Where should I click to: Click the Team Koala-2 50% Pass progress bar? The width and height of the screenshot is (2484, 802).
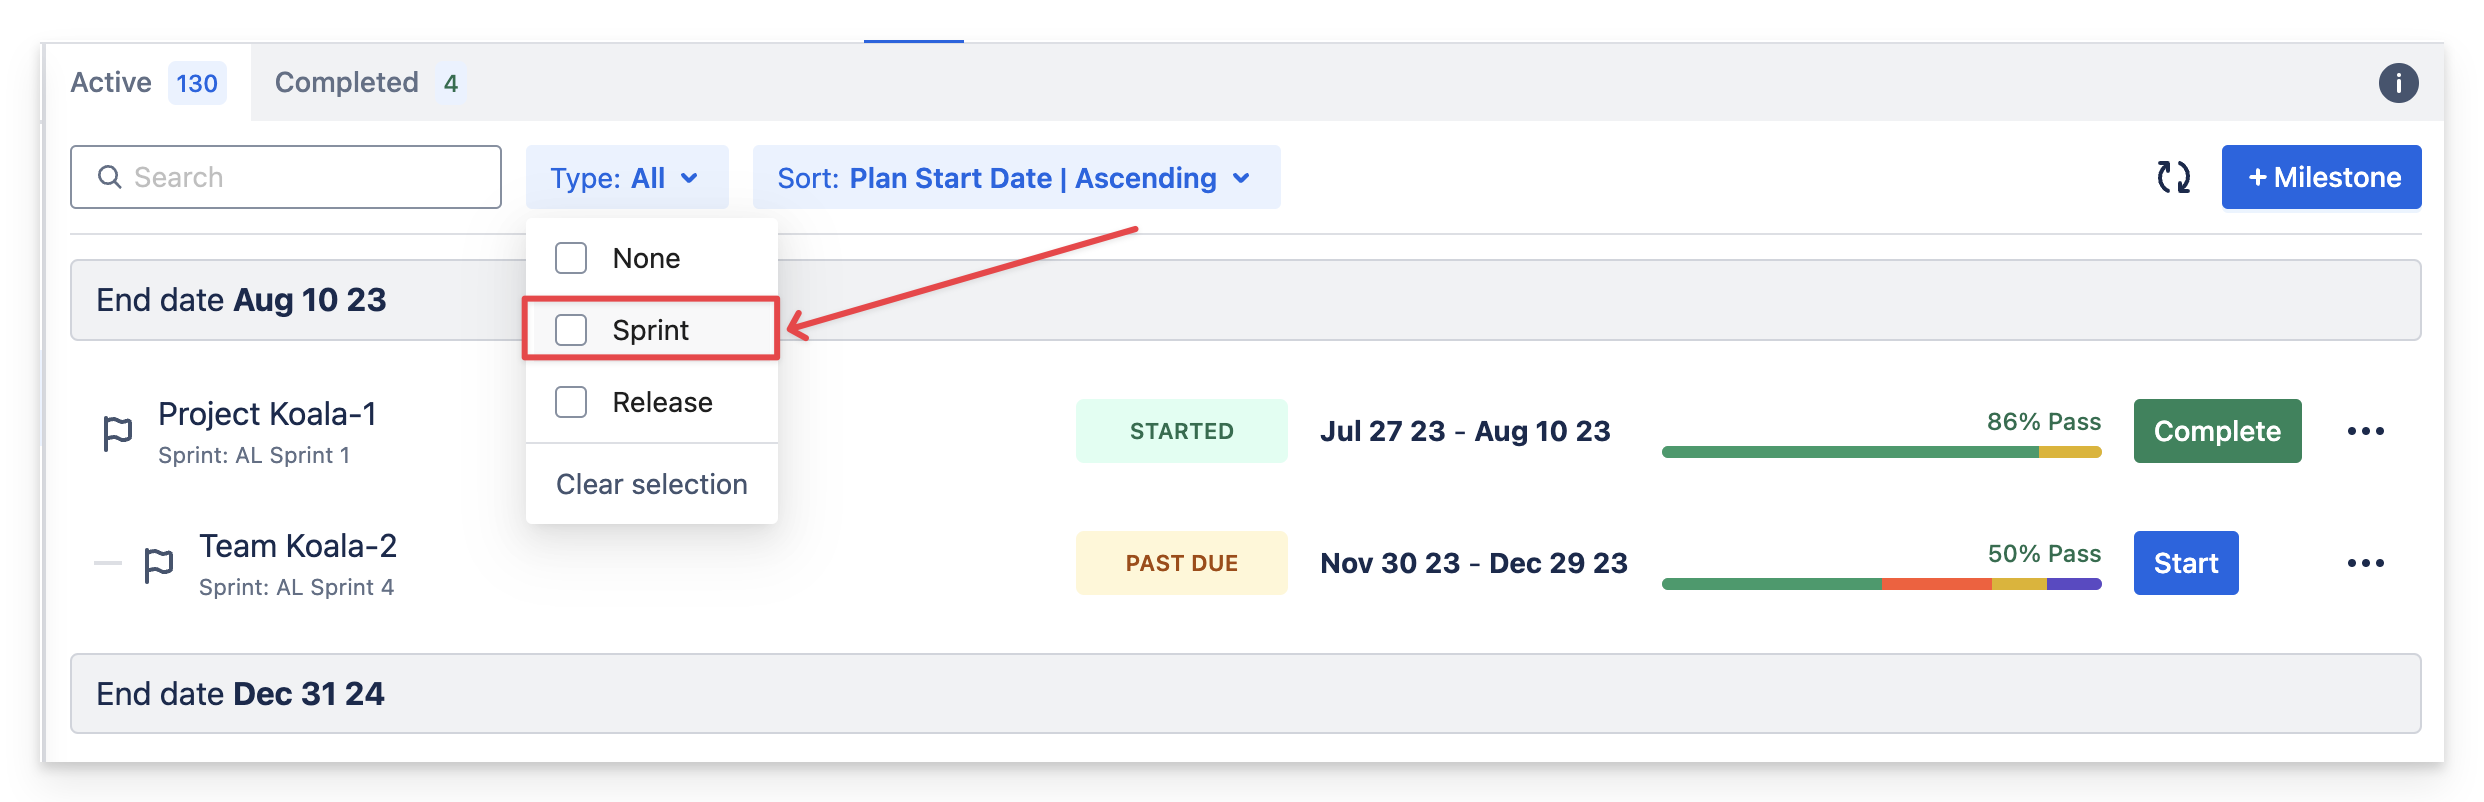[x=1881, y=584]
